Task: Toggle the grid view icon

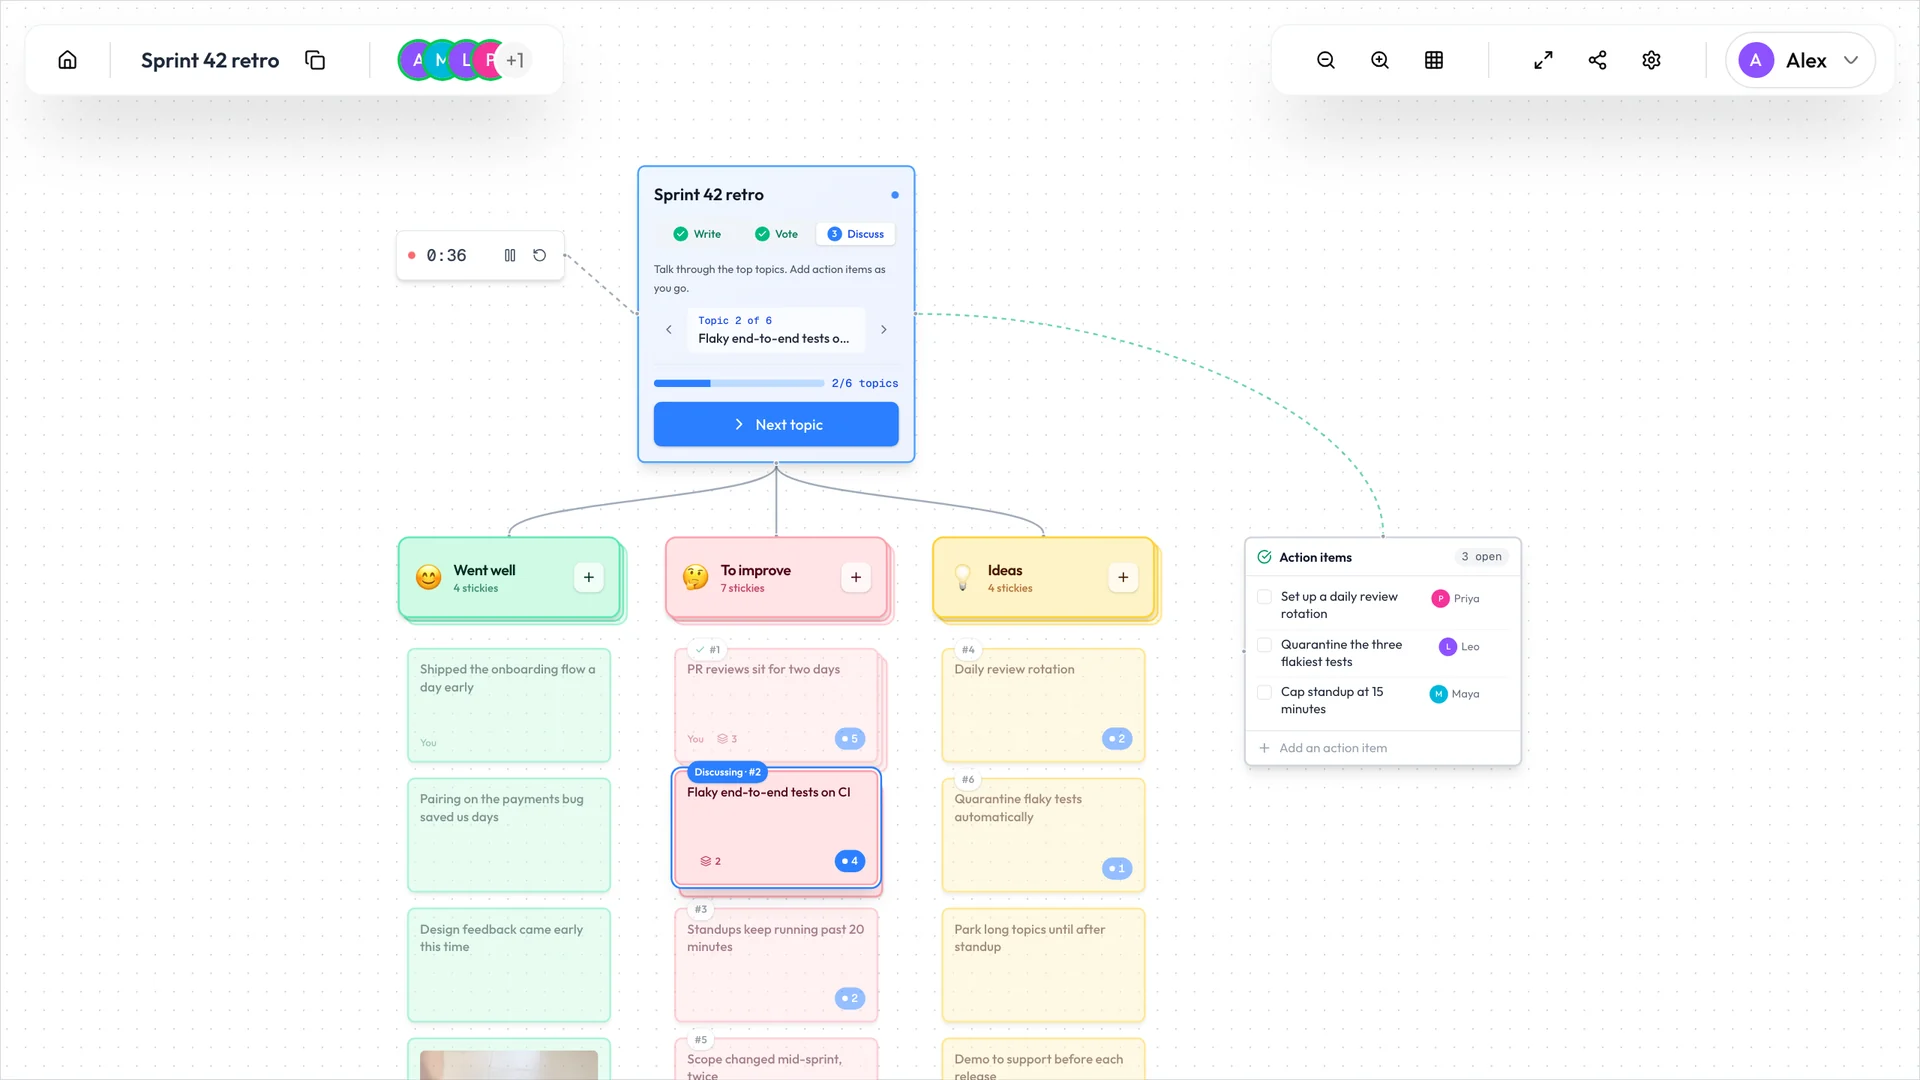Action: coord(1434,60)
